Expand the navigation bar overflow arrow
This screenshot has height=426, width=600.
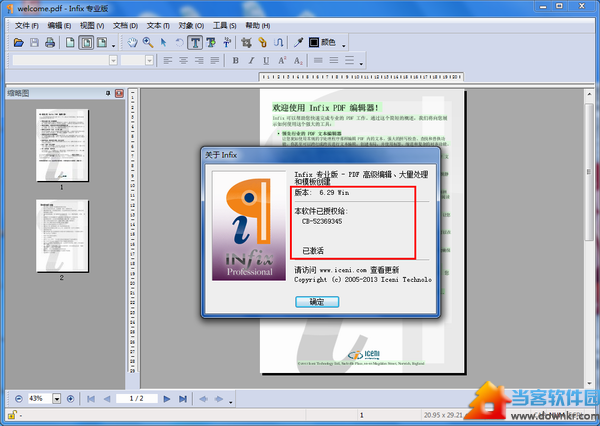230,402
